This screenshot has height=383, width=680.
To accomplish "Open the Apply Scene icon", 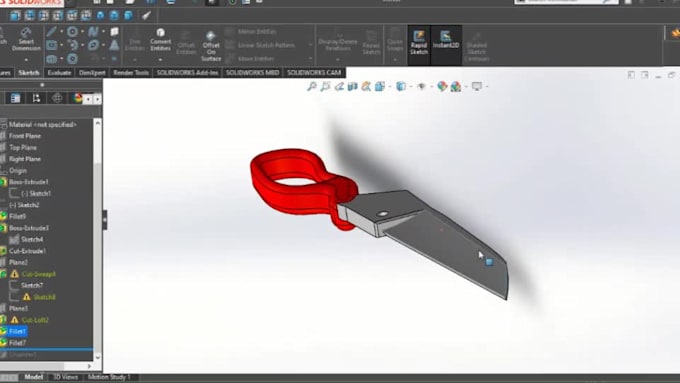I will [x=455, y=87].
